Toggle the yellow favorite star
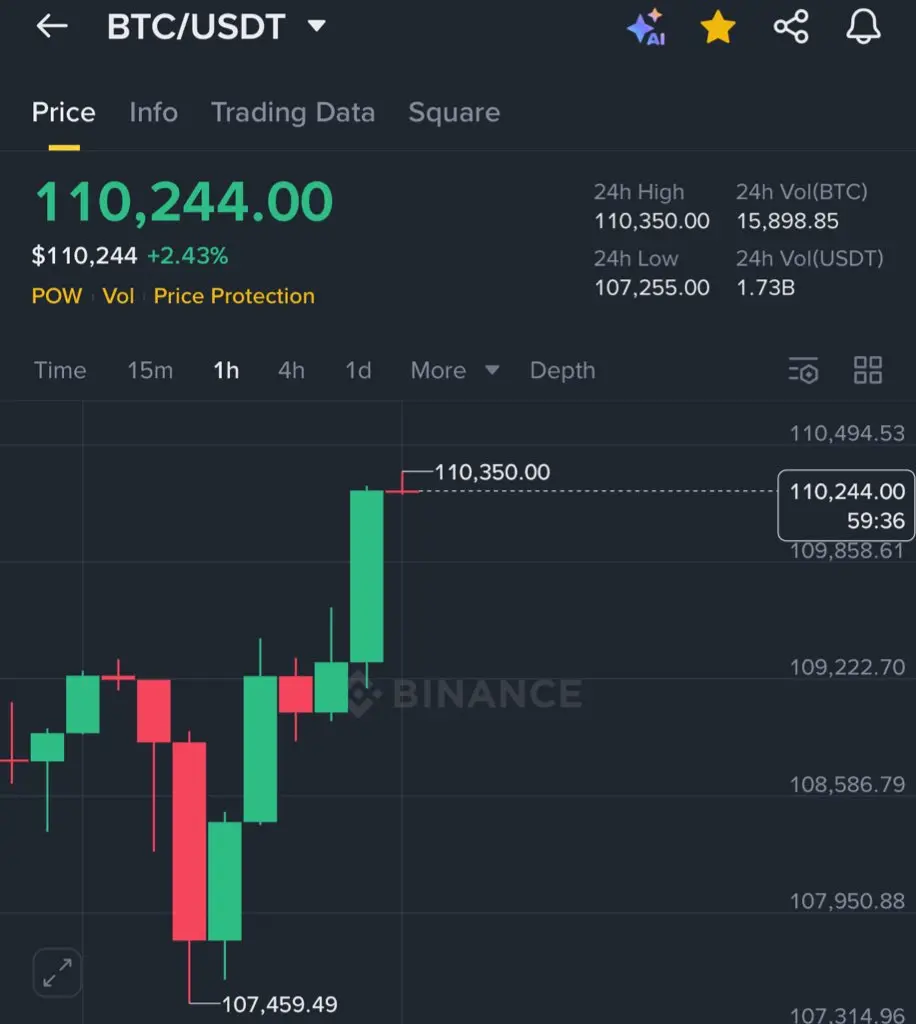The width and height of the screenshot is (916, 1024). point(718,27)
